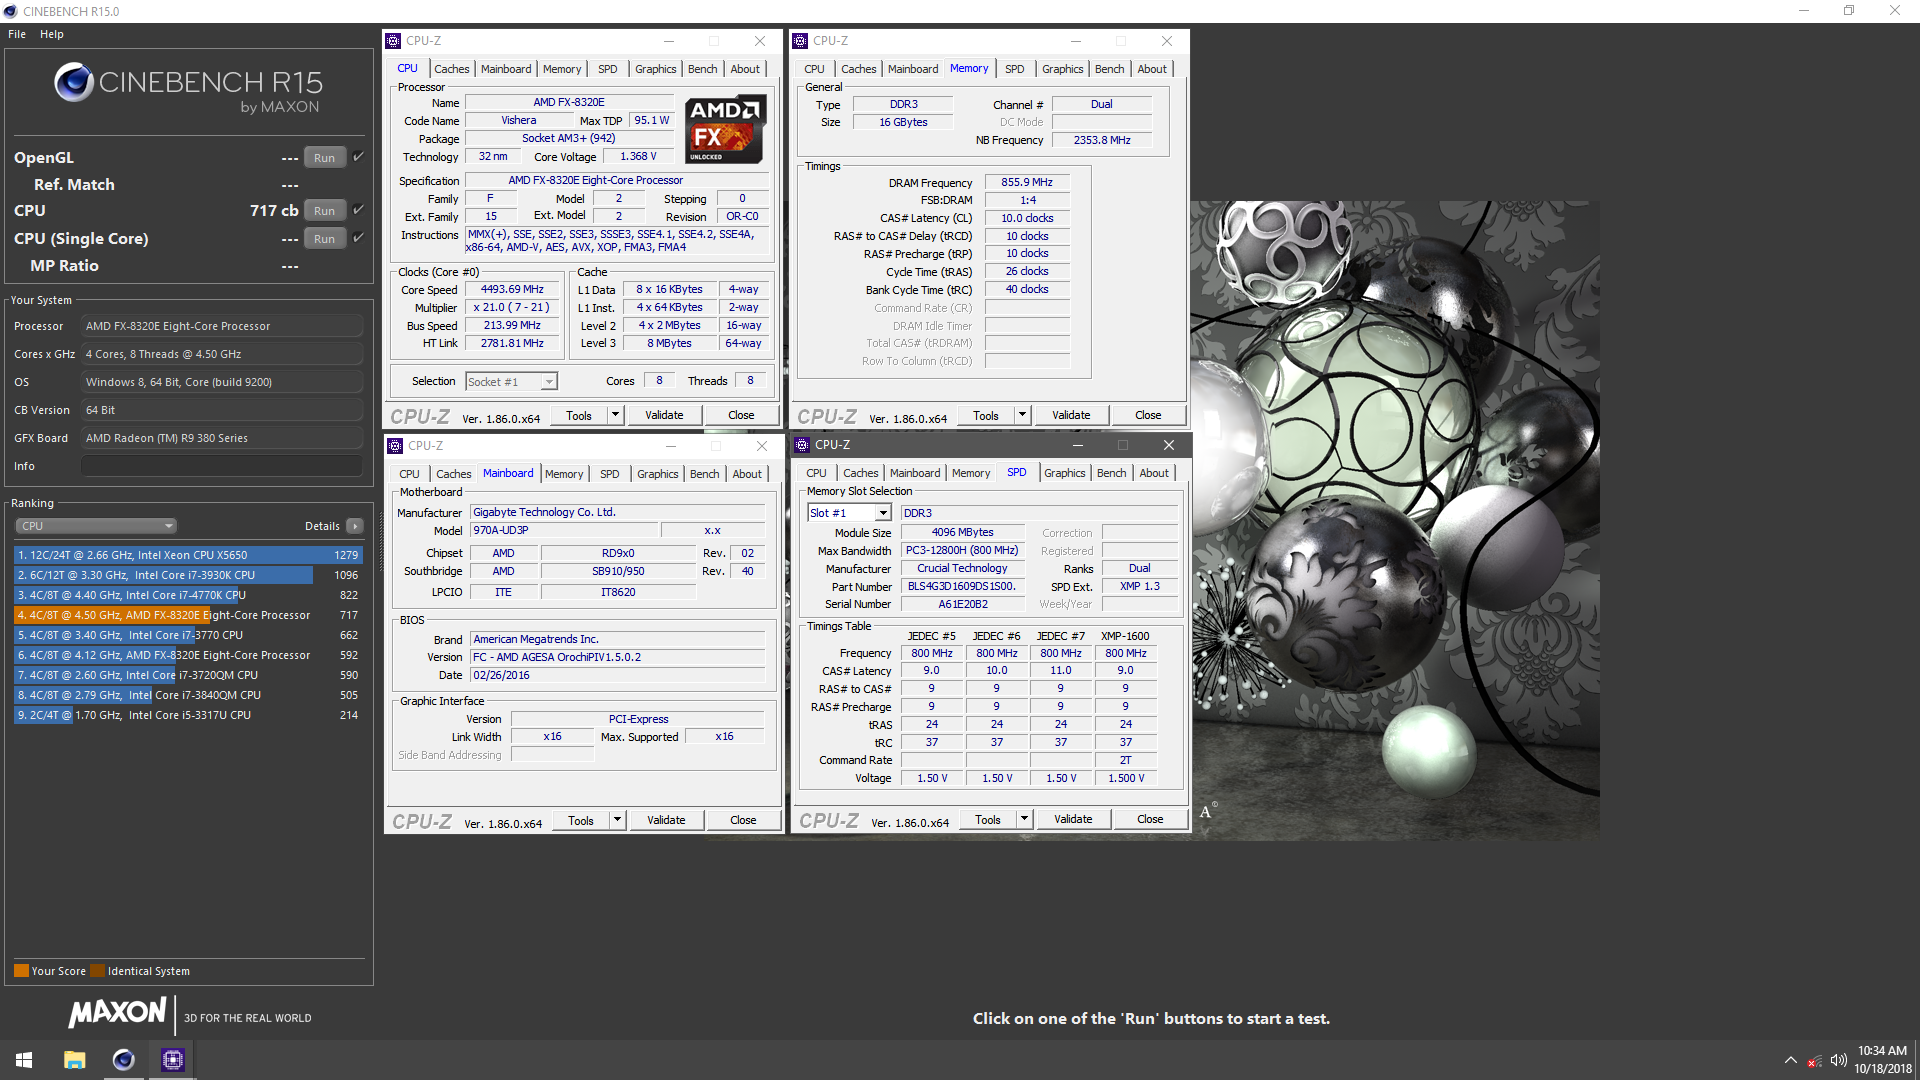The height and width of the screenshot is (1080, 1920).
Task: Open Memory tab in the Mainboard window
Action: (x=563, y=474)
